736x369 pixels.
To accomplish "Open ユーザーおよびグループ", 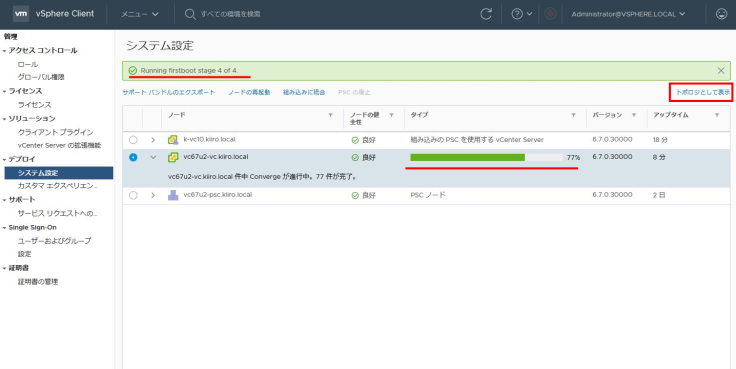I will pos(54,241).
